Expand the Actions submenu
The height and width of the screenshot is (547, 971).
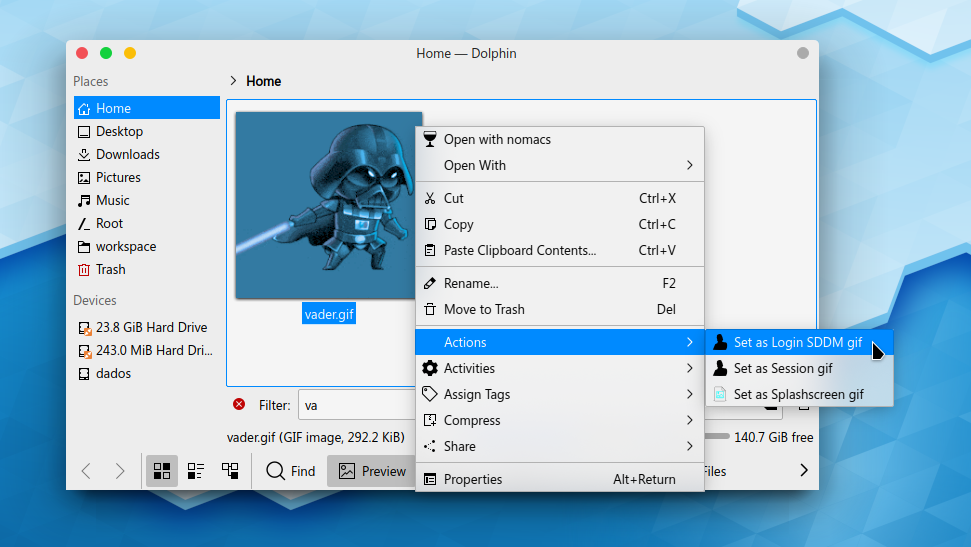560,342
